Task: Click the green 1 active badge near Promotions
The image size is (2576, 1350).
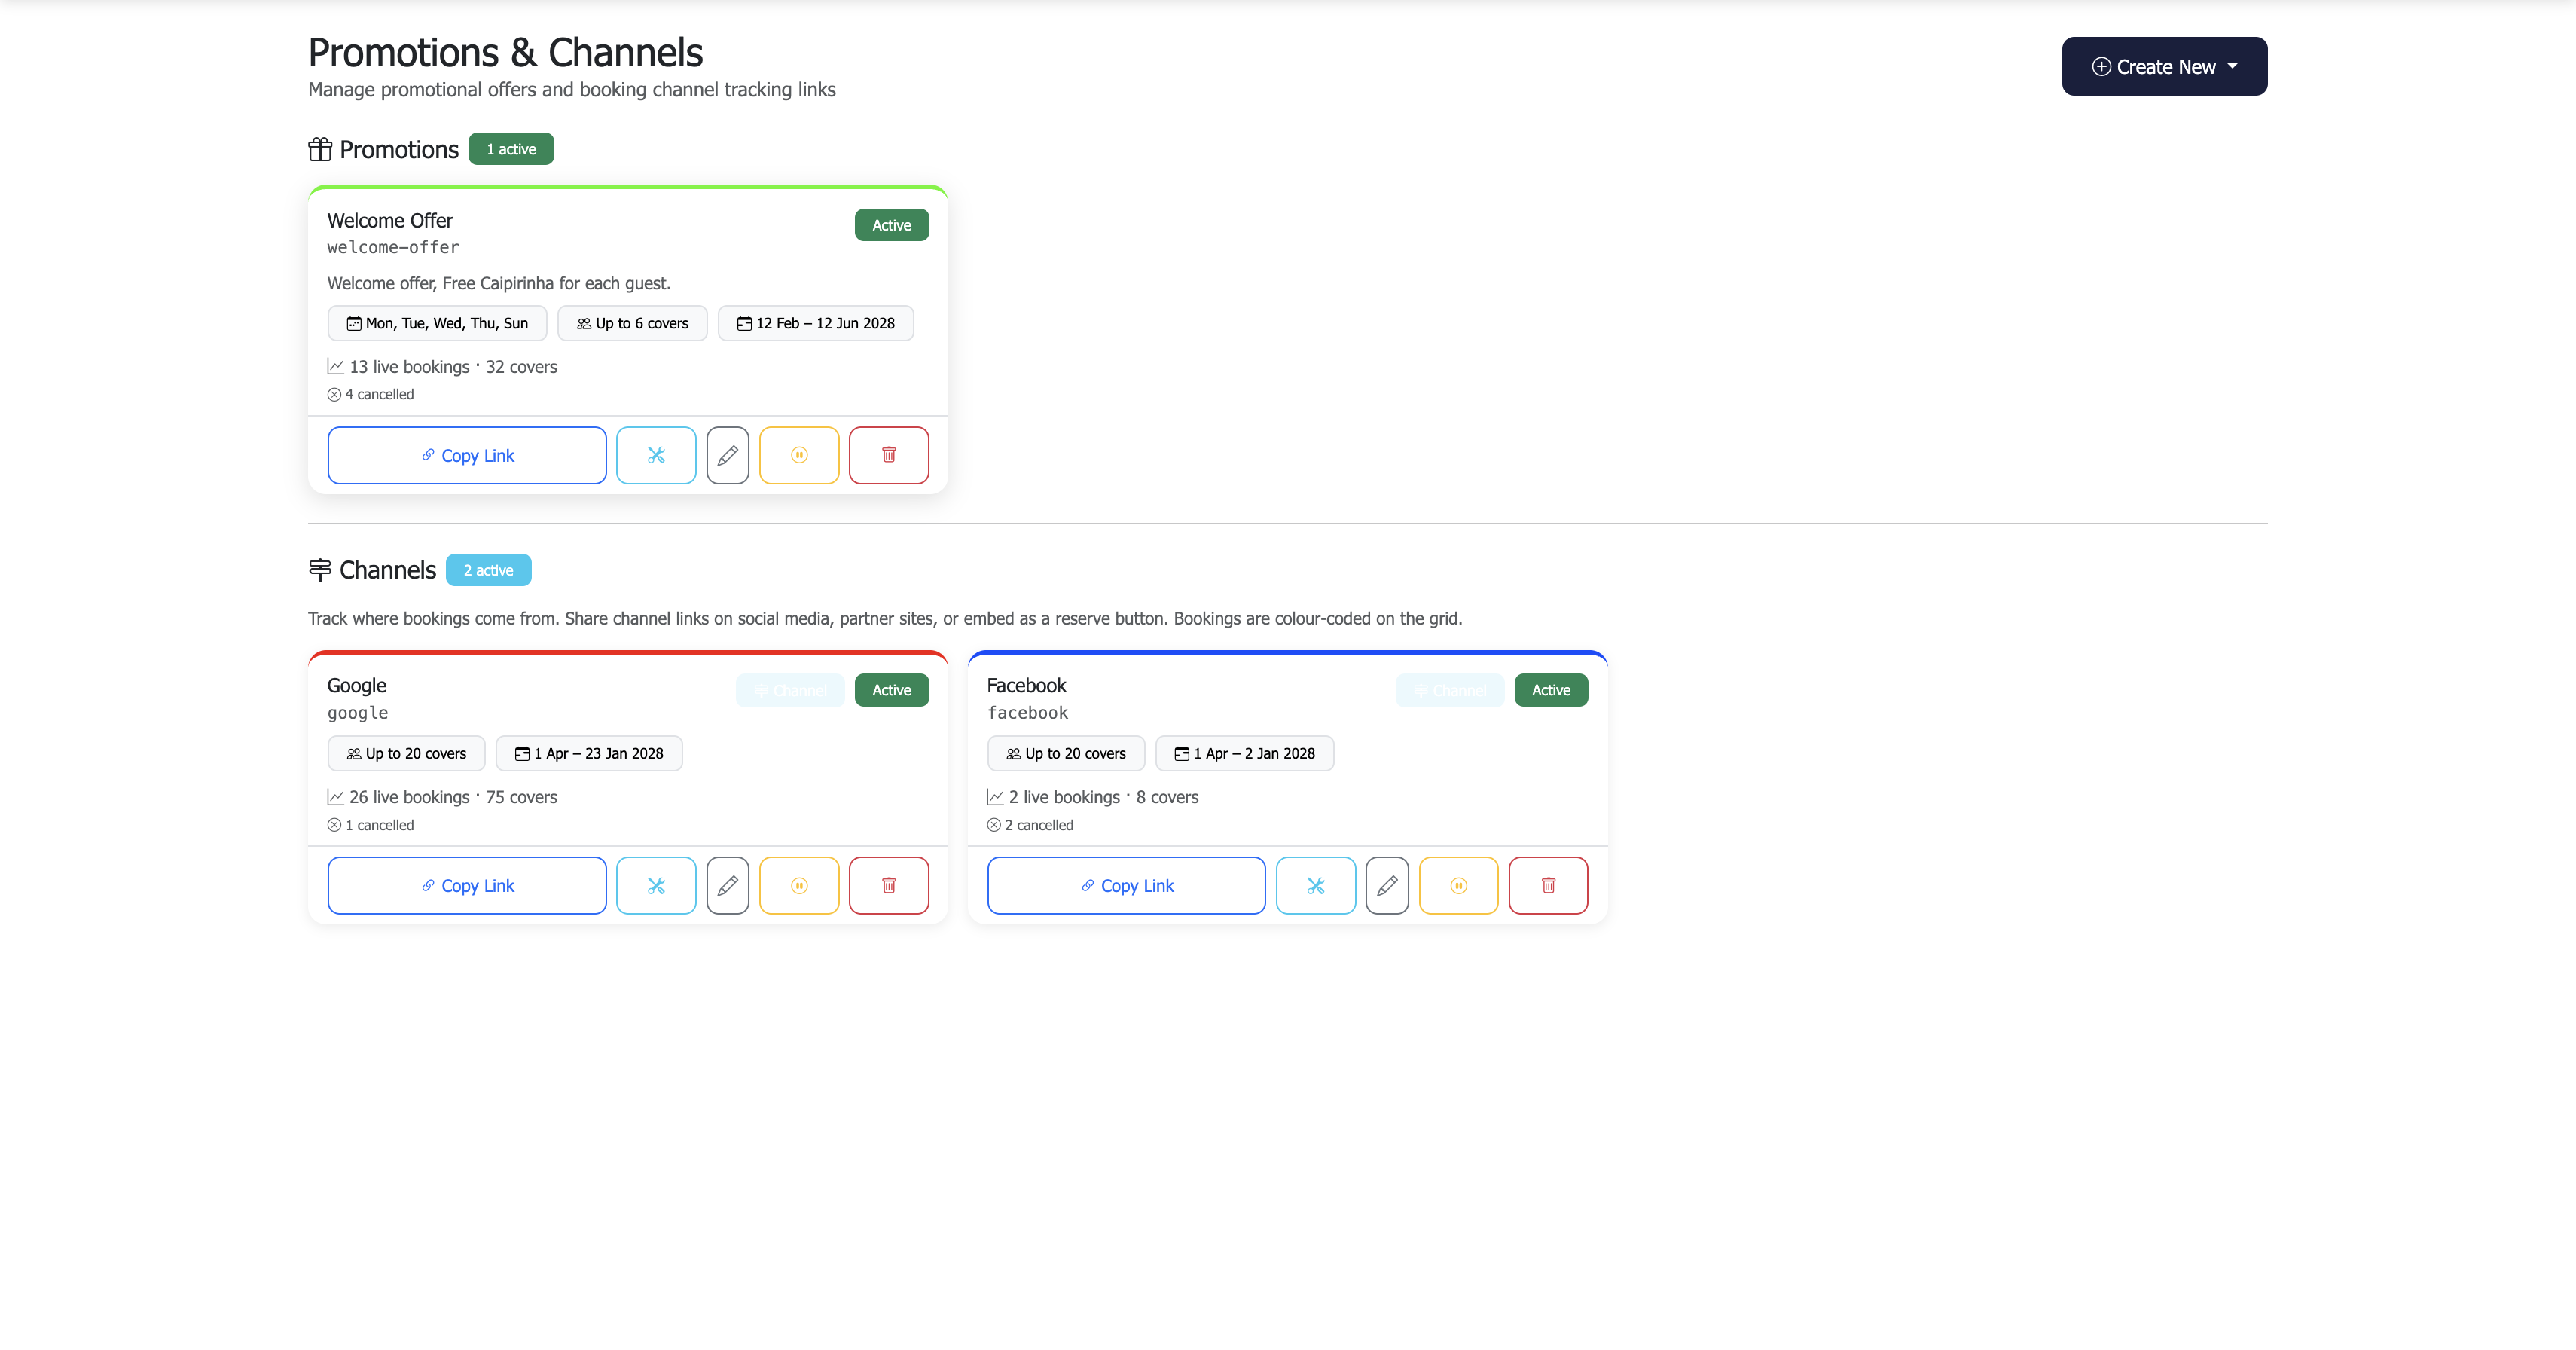Action: pos(511,148)
